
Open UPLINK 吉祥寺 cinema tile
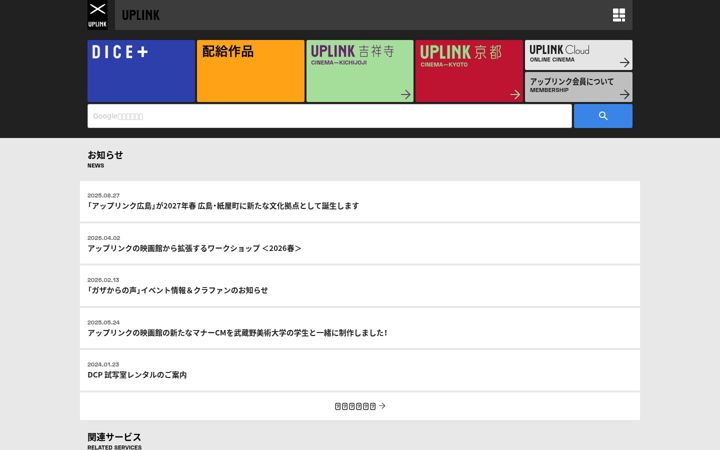pyautogui.click(x=360, y=71)
